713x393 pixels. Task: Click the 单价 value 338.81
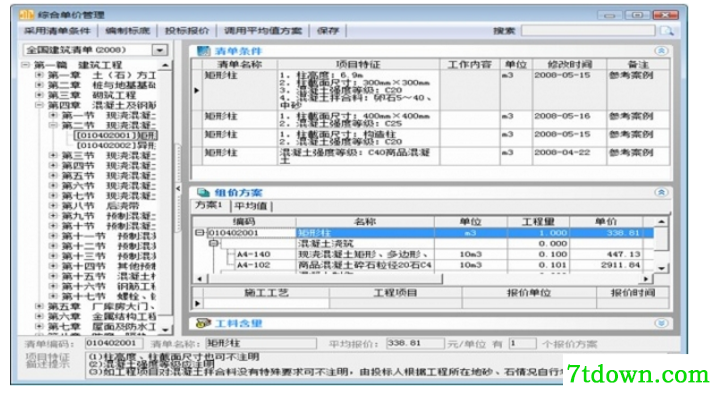coord(622,233)
